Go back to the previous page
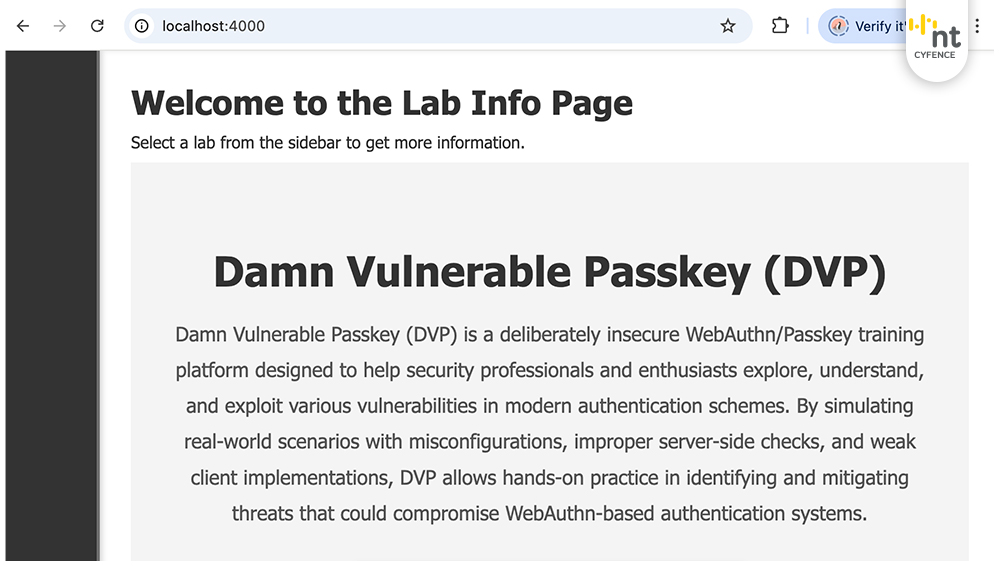The image size is (1000, 567). [23, 26]
